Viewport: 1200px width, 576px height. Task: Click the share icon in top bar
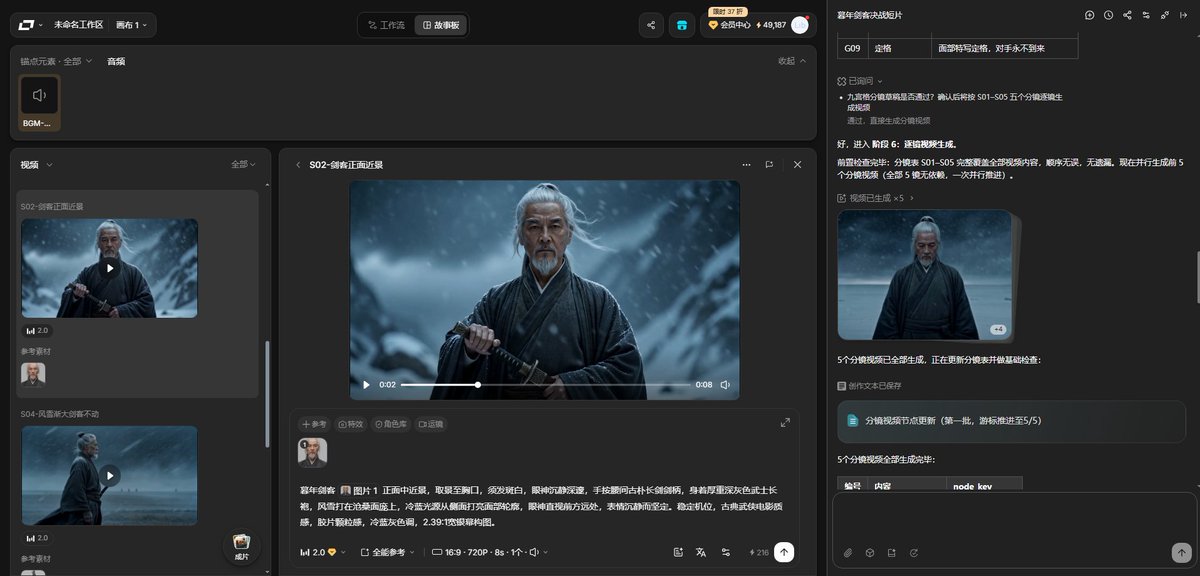pyautogui.click(x=651, y=25)
